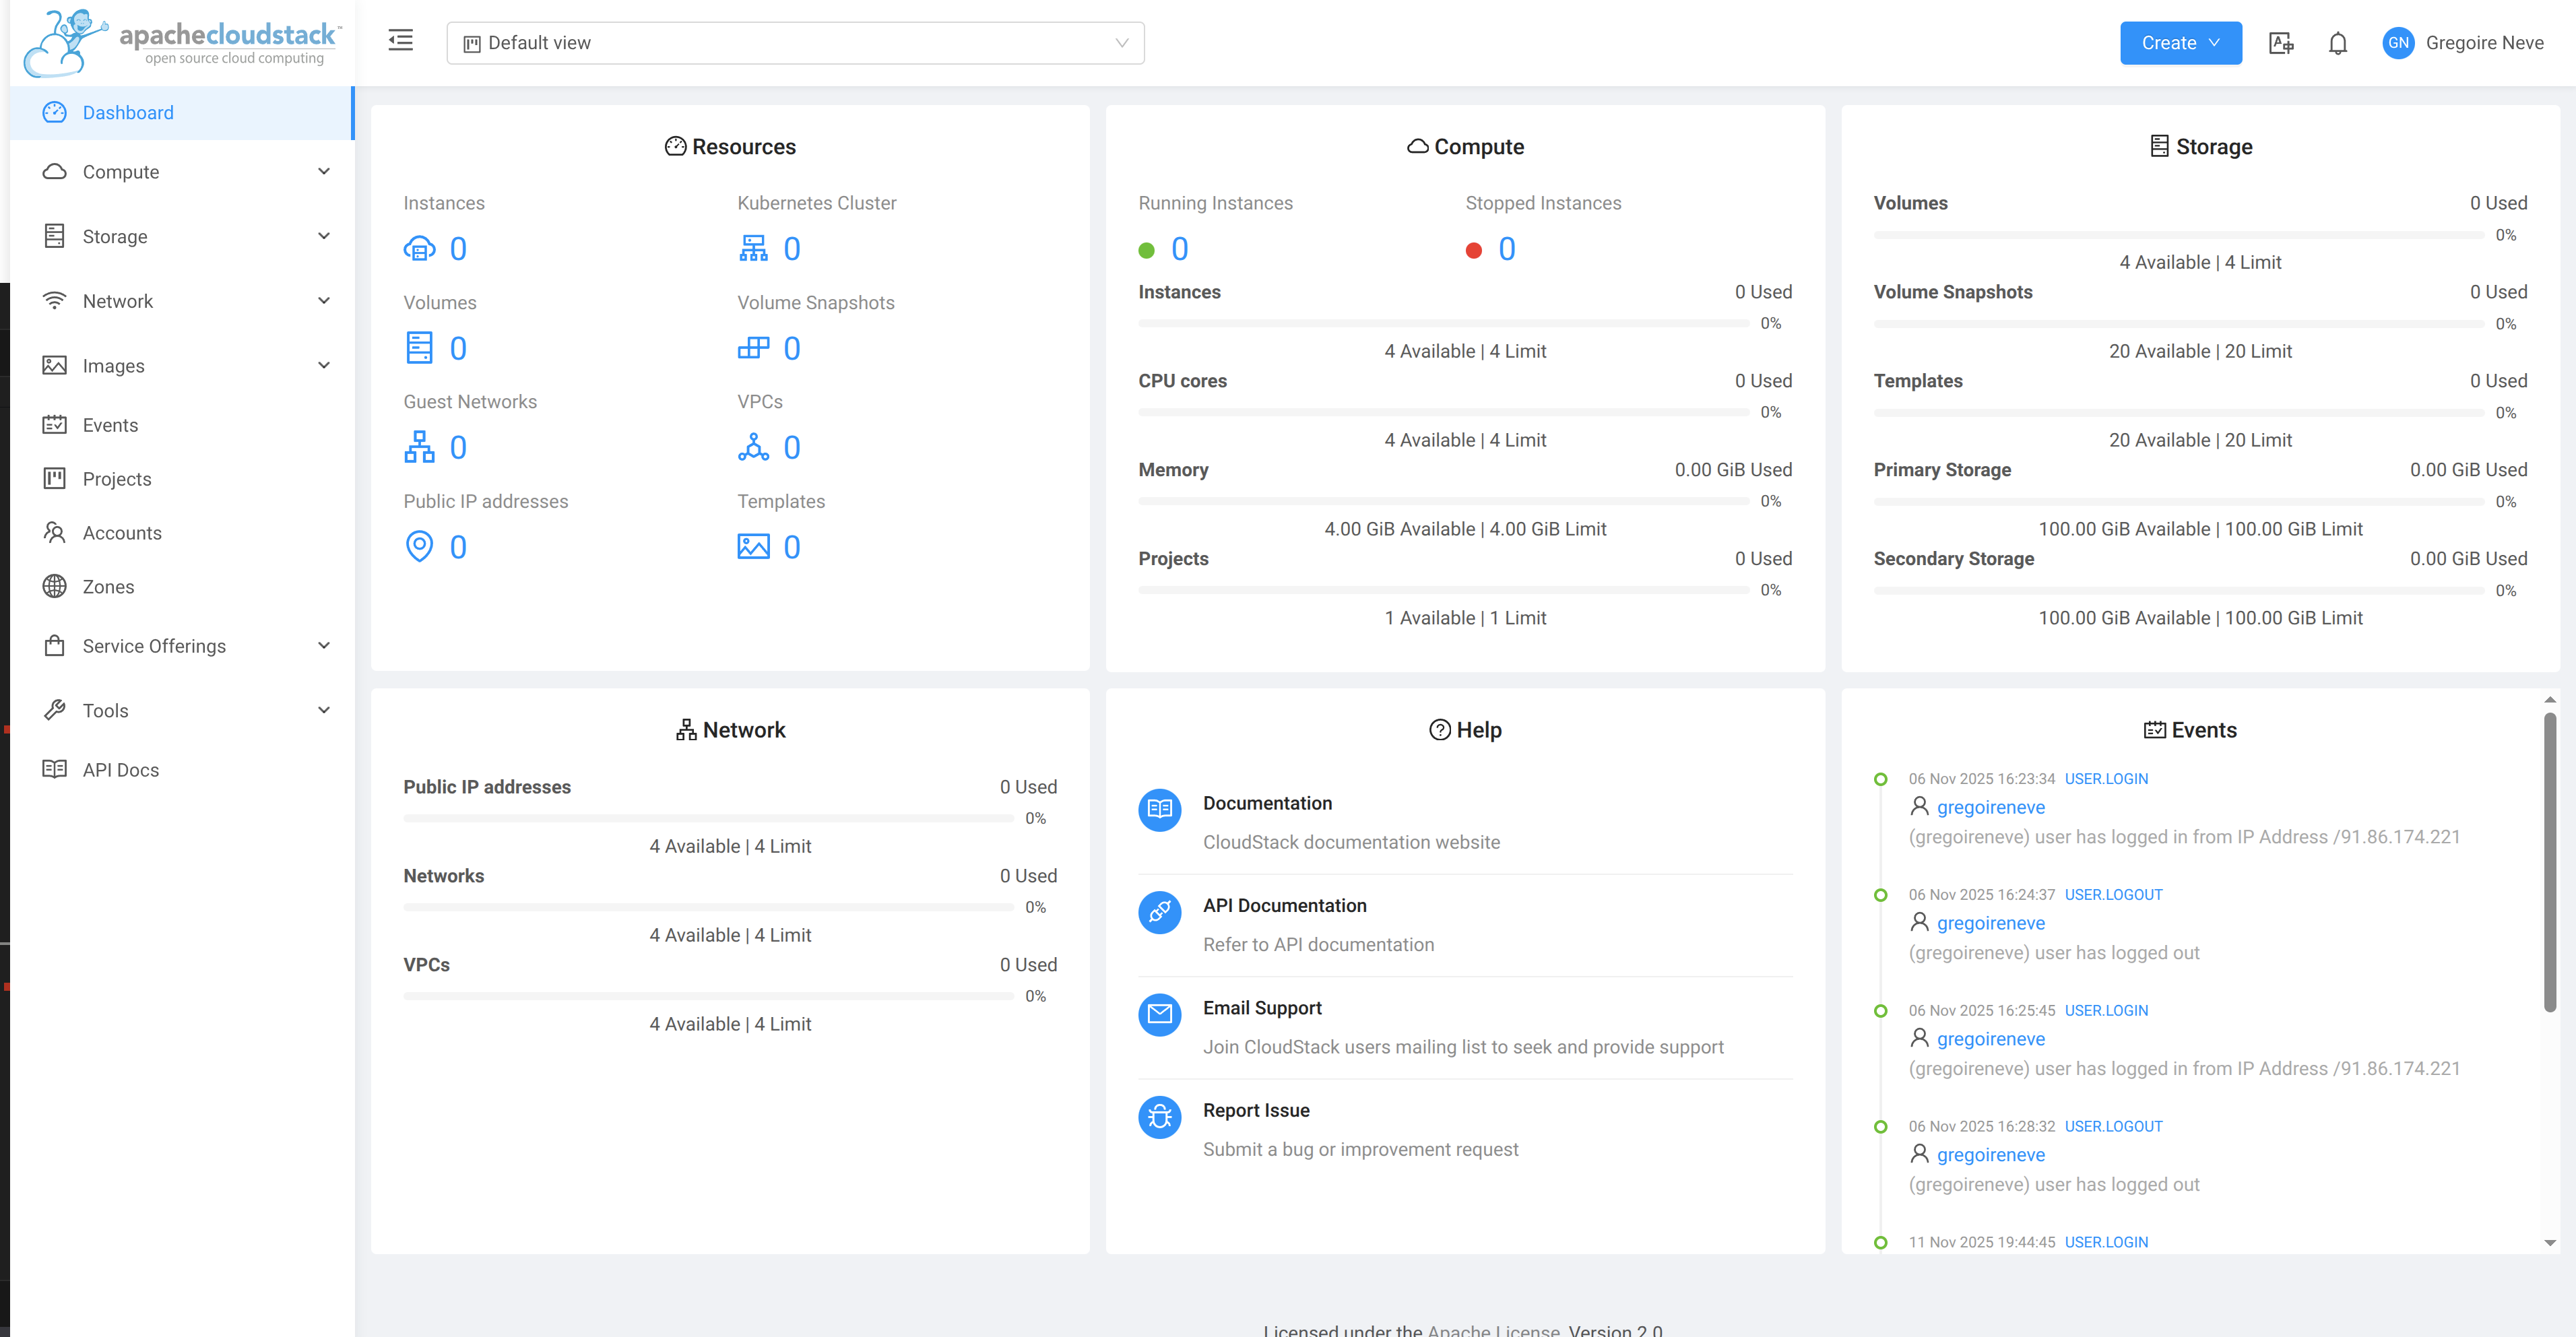Click the Create button

pyautogui.click(x=2180, y=43)
